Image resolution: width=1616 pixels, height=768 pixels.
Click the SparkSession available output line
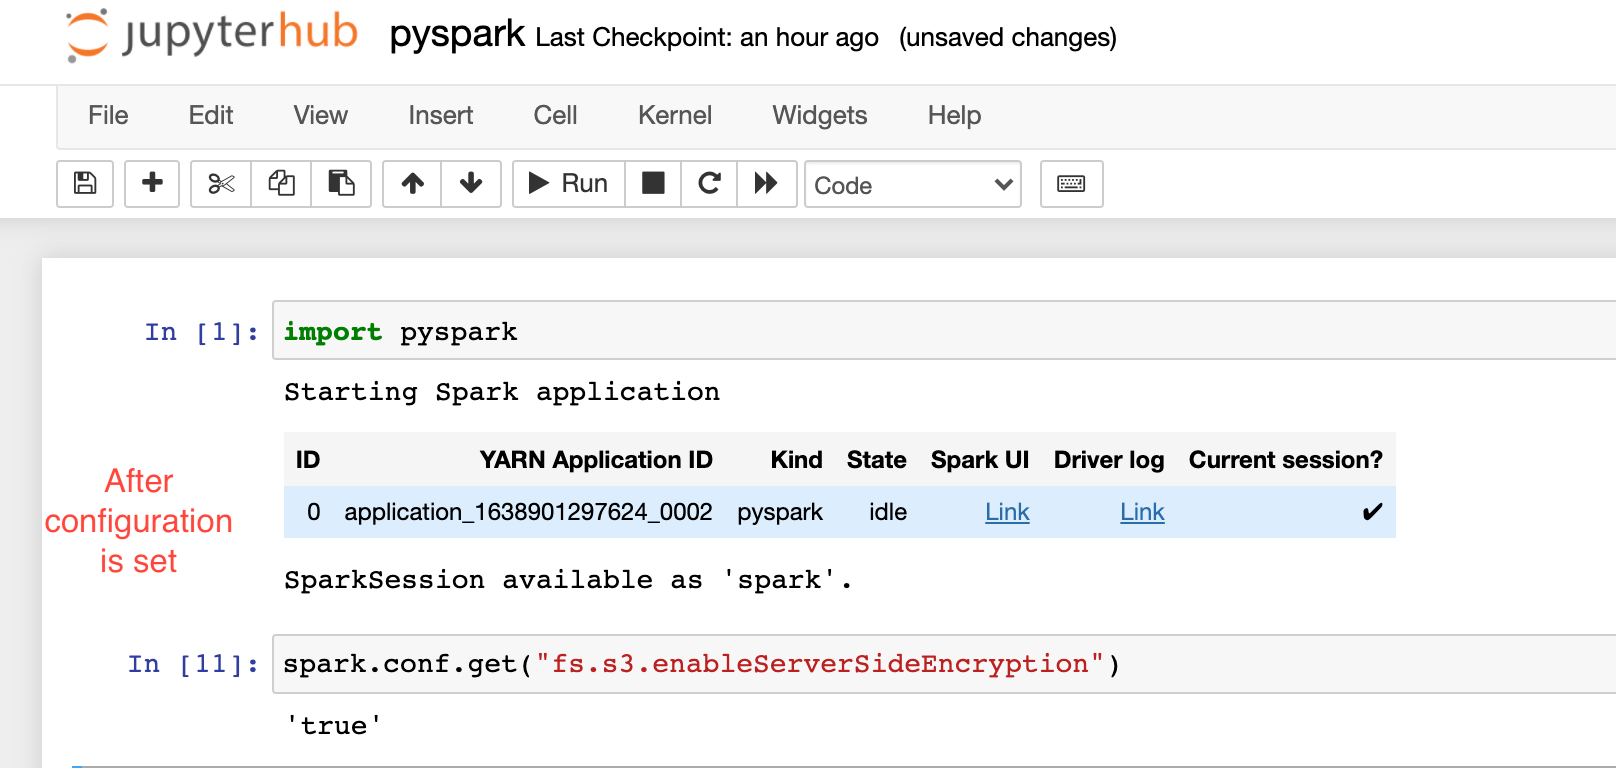click(x=568, y=580)
